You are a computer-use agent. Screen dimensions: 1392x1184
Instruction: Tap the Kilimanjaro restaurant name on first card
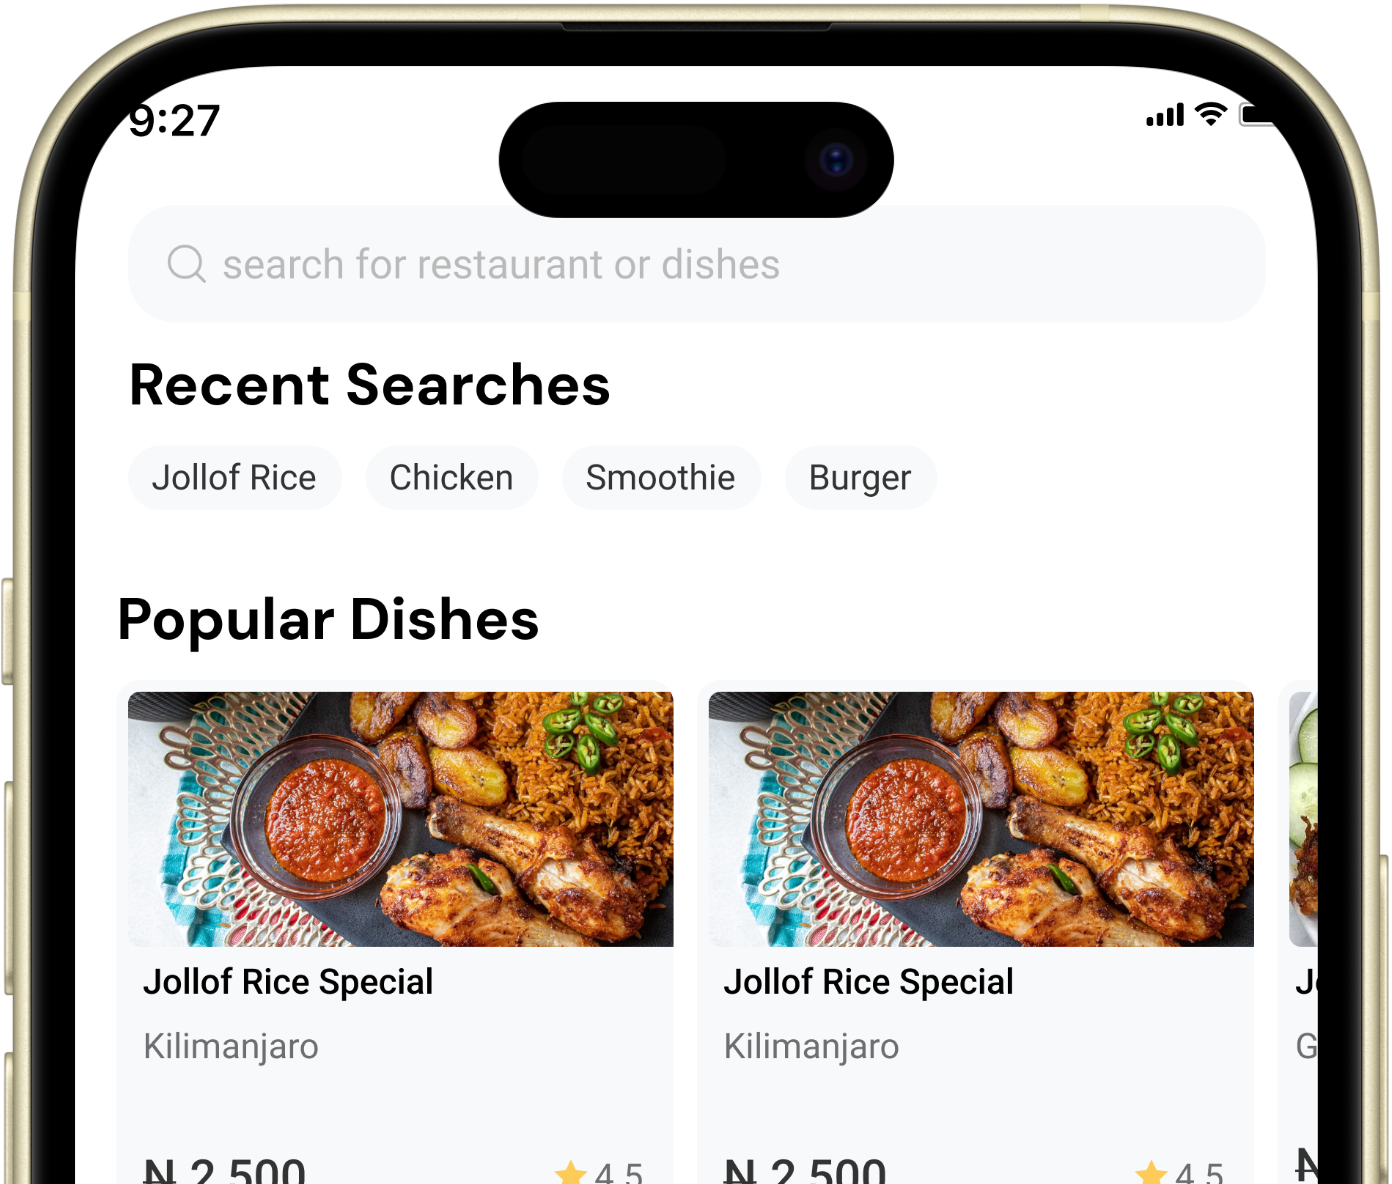[x=231, y=1046]
